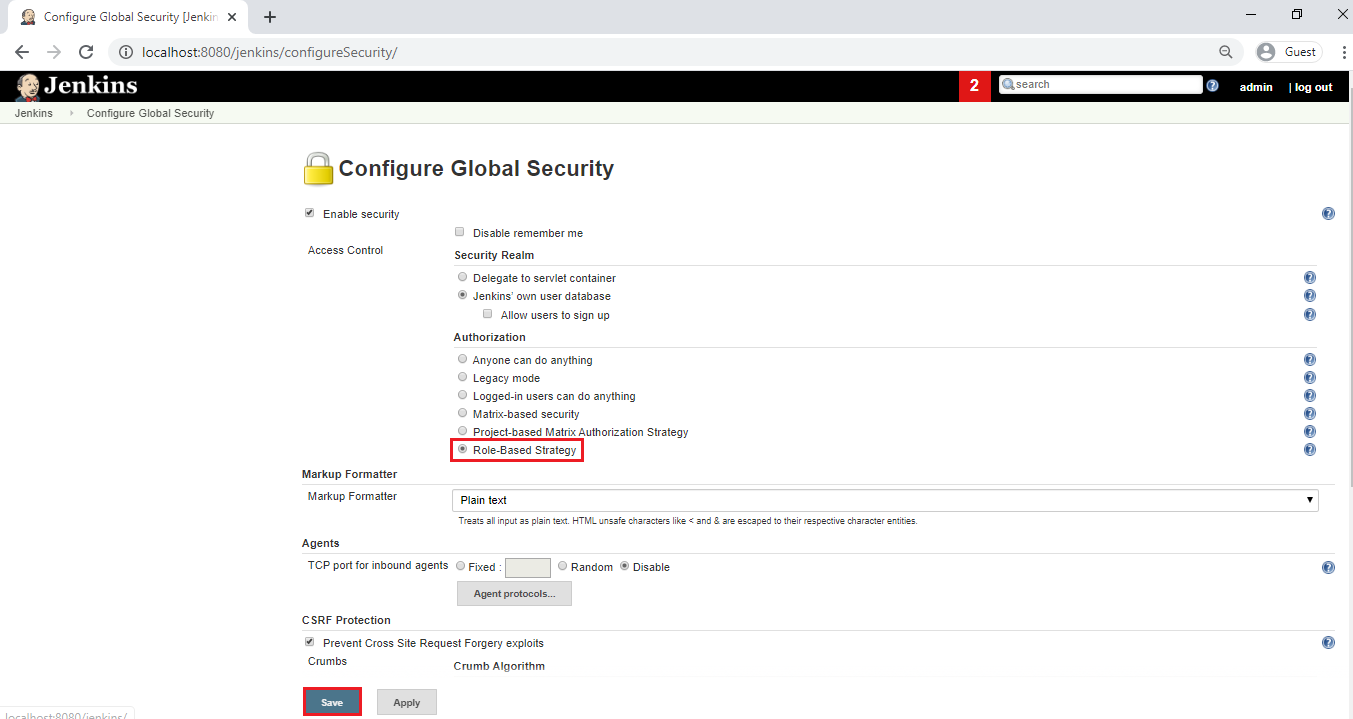Image resolution: width=1353 pixels, height=719 pixels.
Task: Open help for Legacy mode
Action: (x=1309, y=378)
